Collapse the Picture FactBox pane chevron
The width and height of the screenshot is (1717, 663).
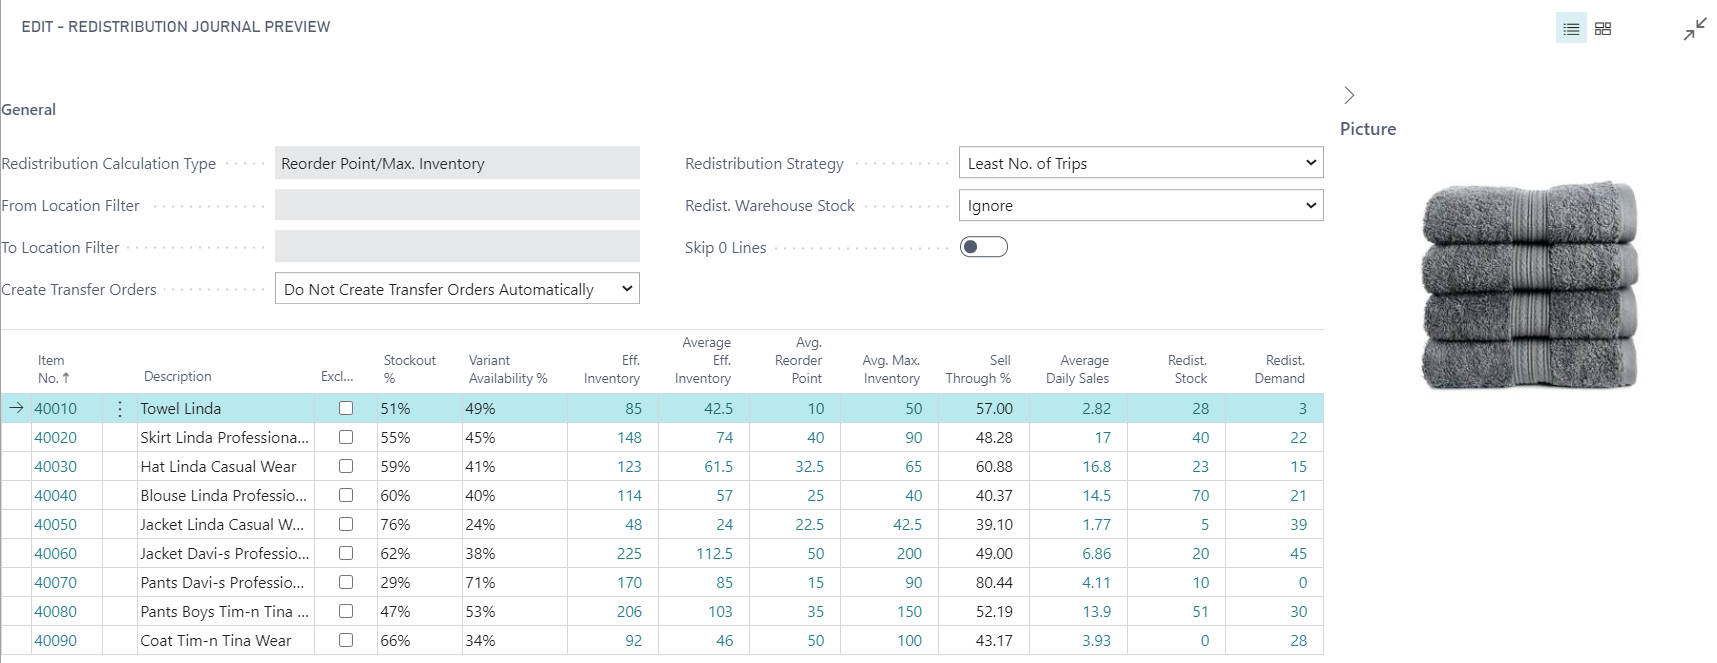pos(1349,95)
